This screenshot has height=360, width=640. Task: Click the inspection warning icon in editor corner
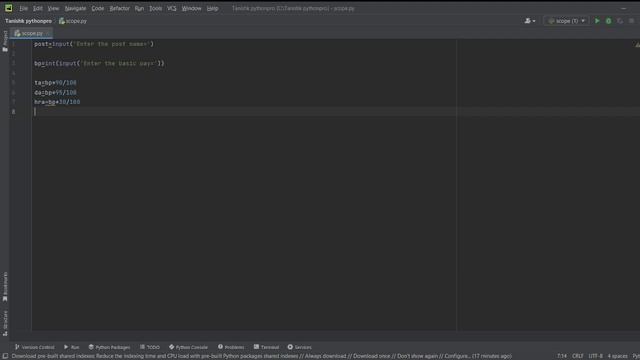(x=637, y=44)
